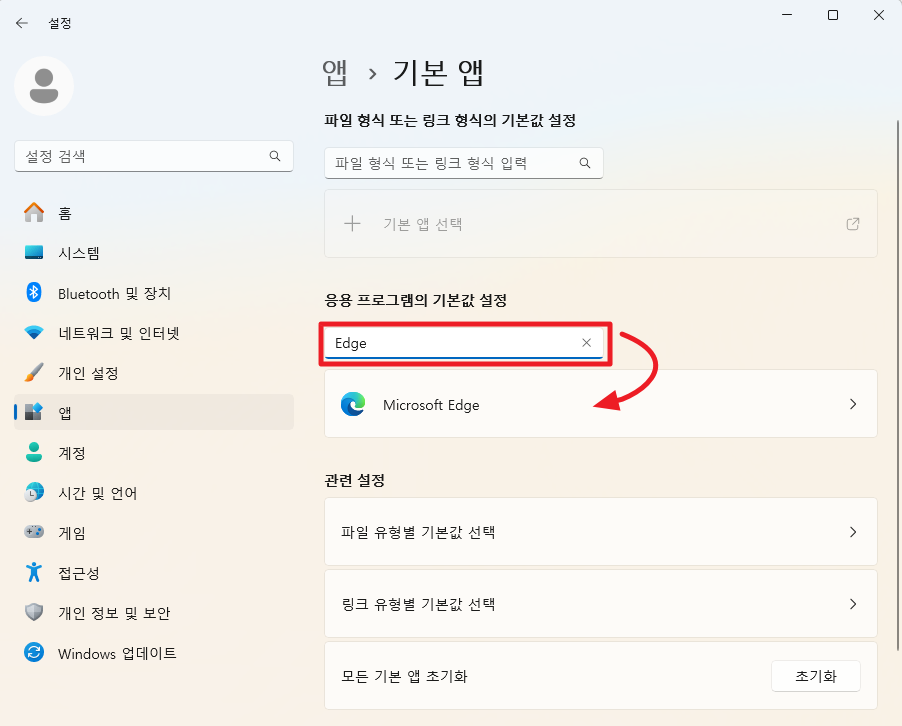
Task: Open 개인 정보 및 보안 via the shield icon
Action: point(32,613)
